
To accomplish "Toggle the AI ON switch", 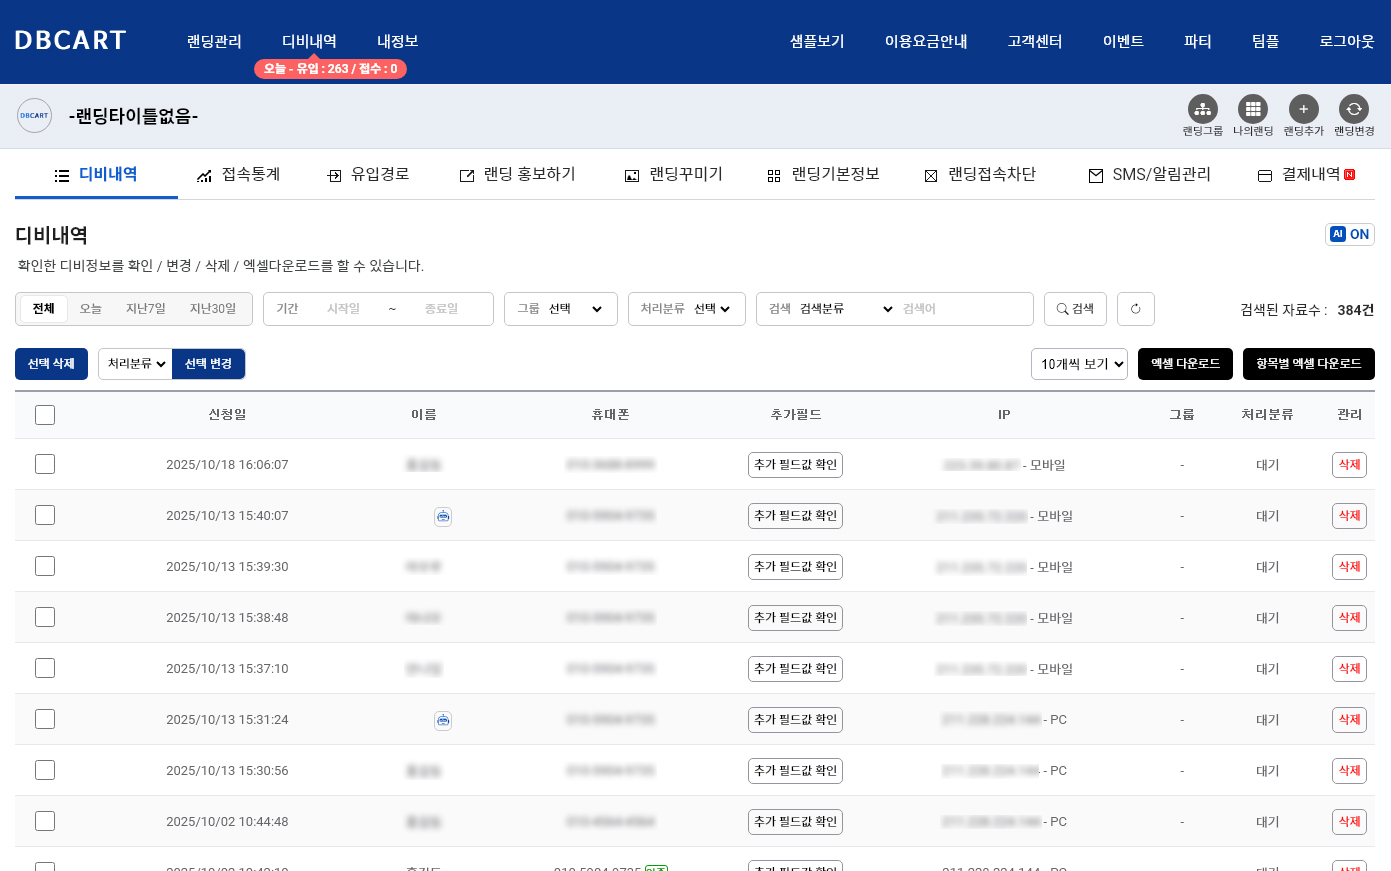I will tap(1349, 234).
